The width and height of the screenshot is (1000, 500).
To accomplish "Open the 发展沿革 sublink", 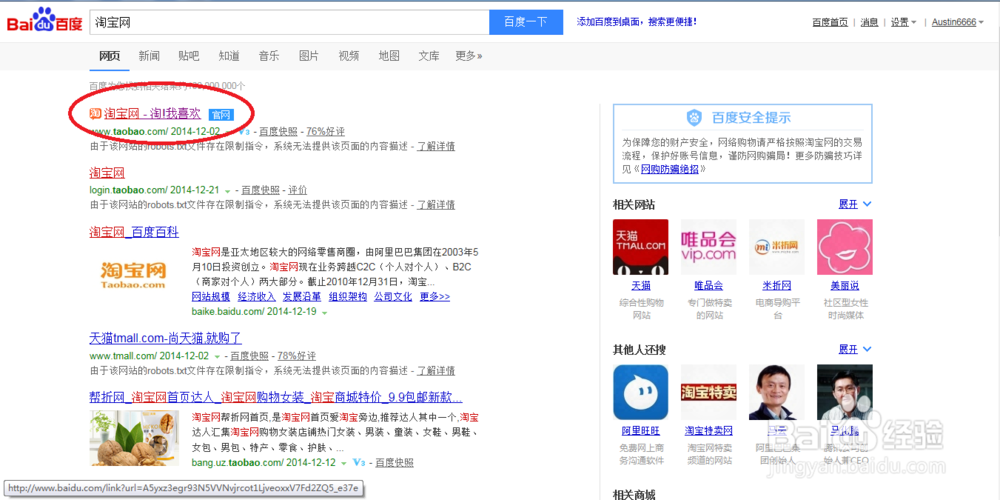I will 302,297.
